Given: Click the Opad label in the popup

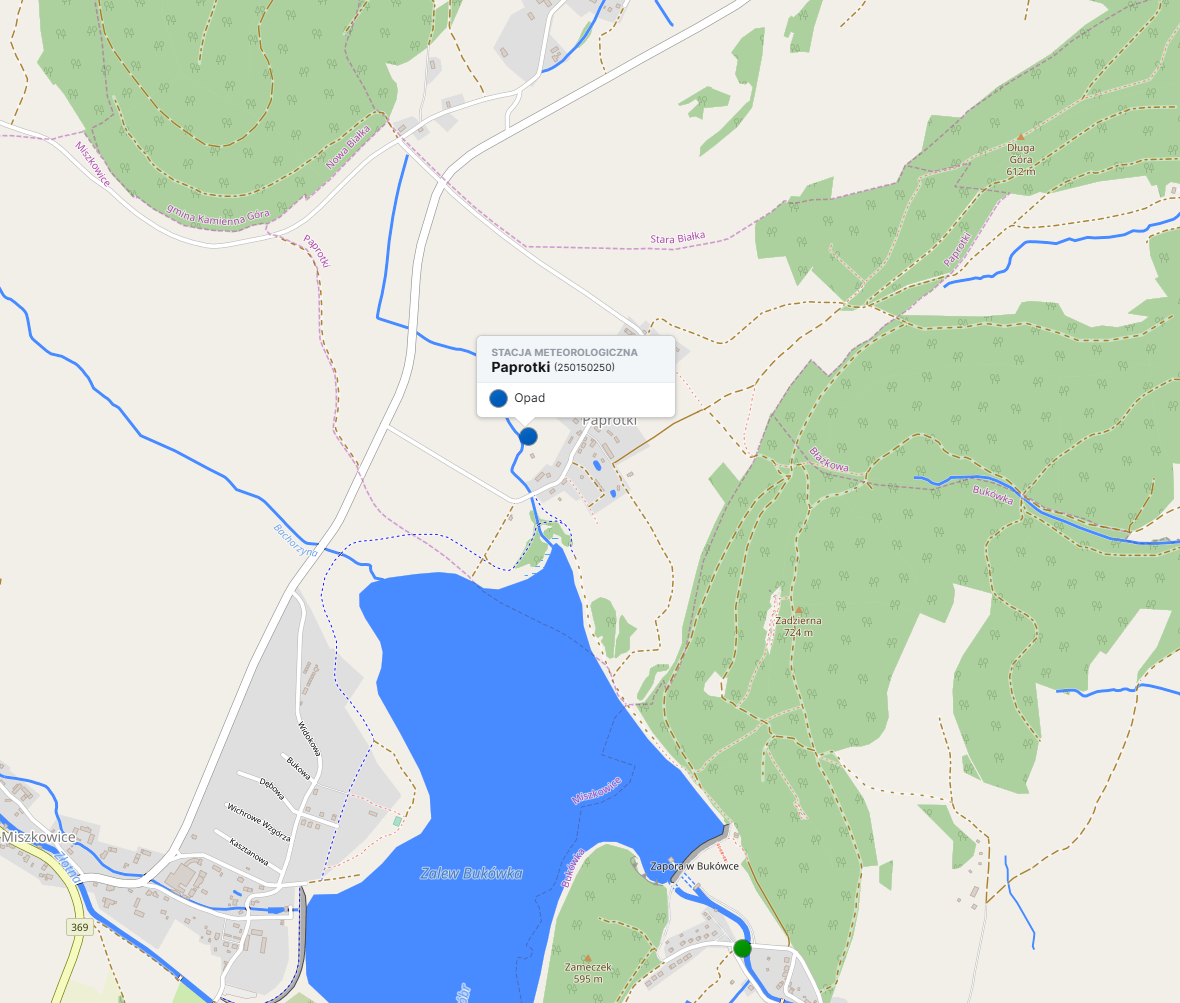Looking at the screenshot, I should coord(530,398).
